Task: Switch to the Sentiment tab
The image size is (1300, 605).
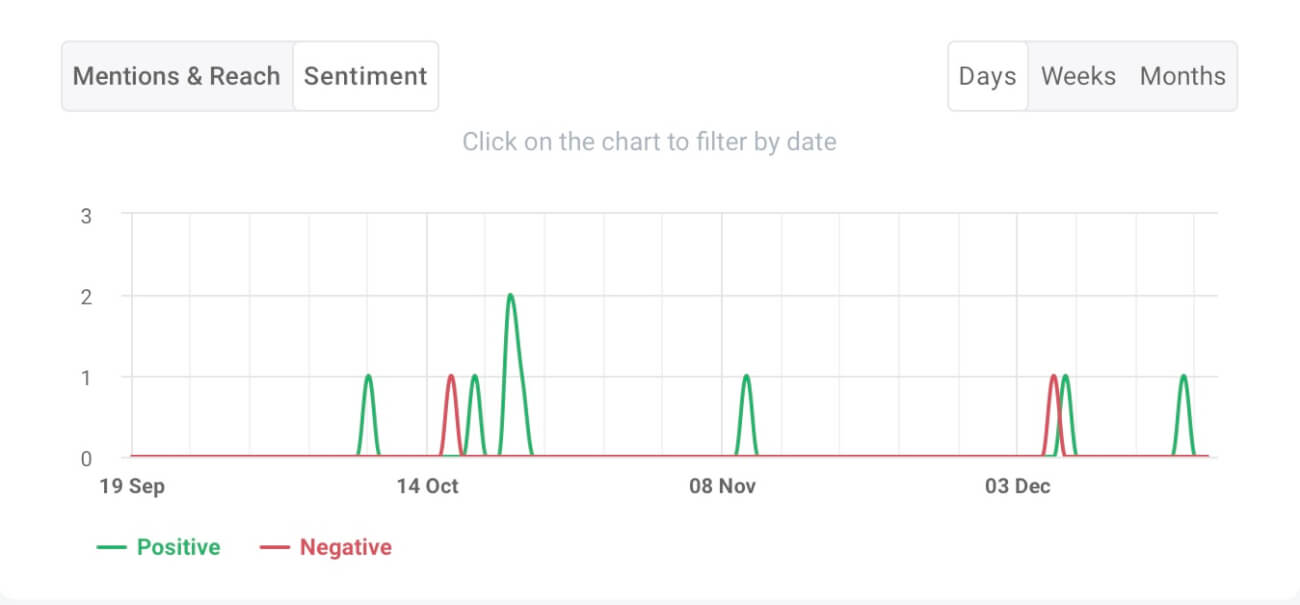Action: coord(366,75)
